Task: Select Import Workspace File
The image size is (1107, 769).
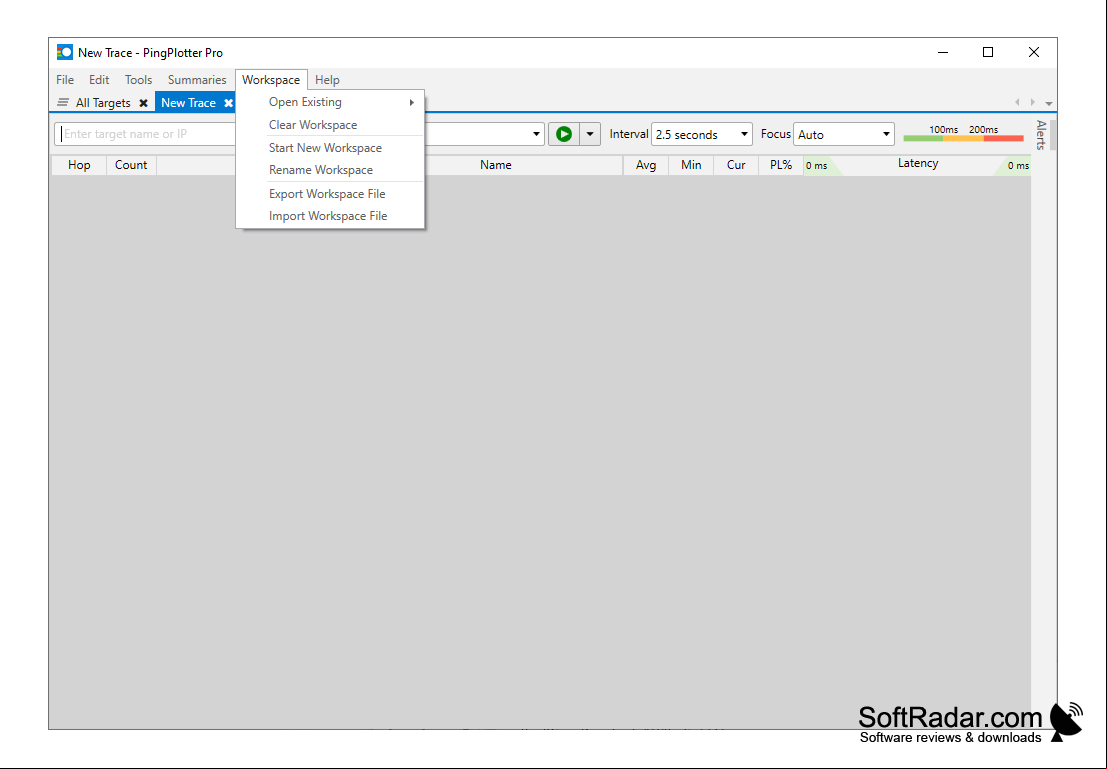Action: click(330, 216)
